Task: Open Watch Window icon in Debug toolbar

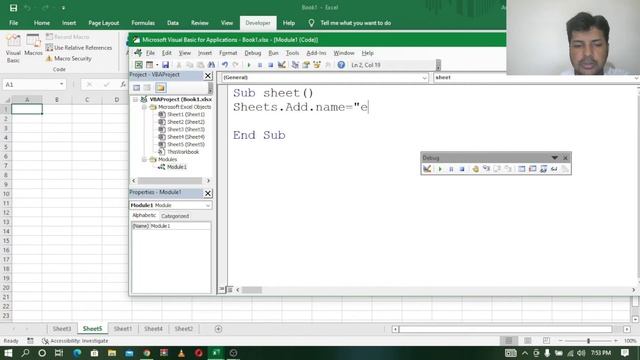Action: click(543, 169)
